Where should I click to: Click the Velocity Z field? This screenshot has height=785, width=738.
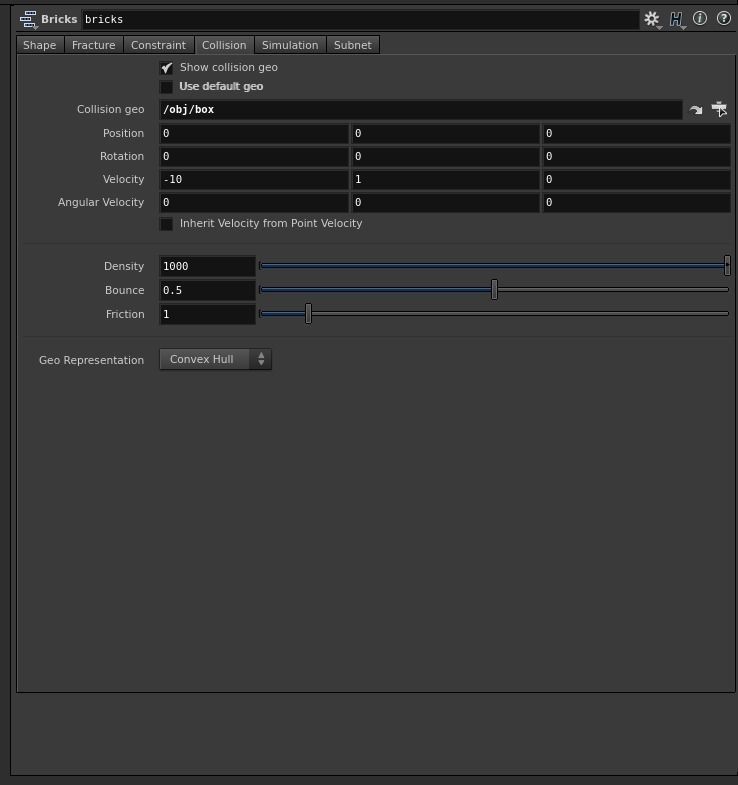[x=636, y=180]
